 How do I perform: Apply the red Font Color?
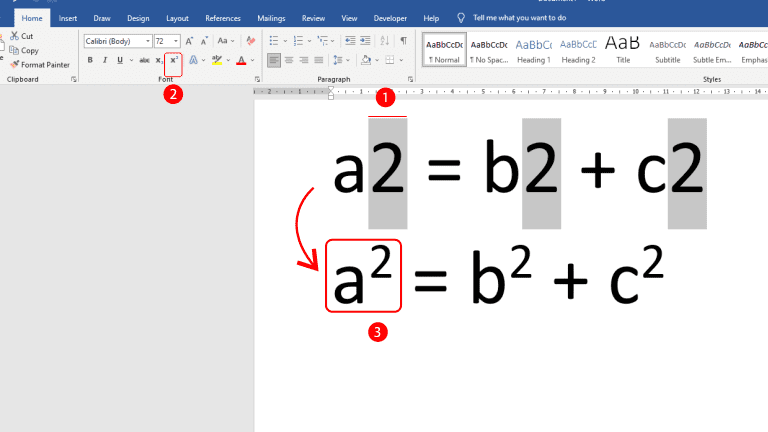241,60
